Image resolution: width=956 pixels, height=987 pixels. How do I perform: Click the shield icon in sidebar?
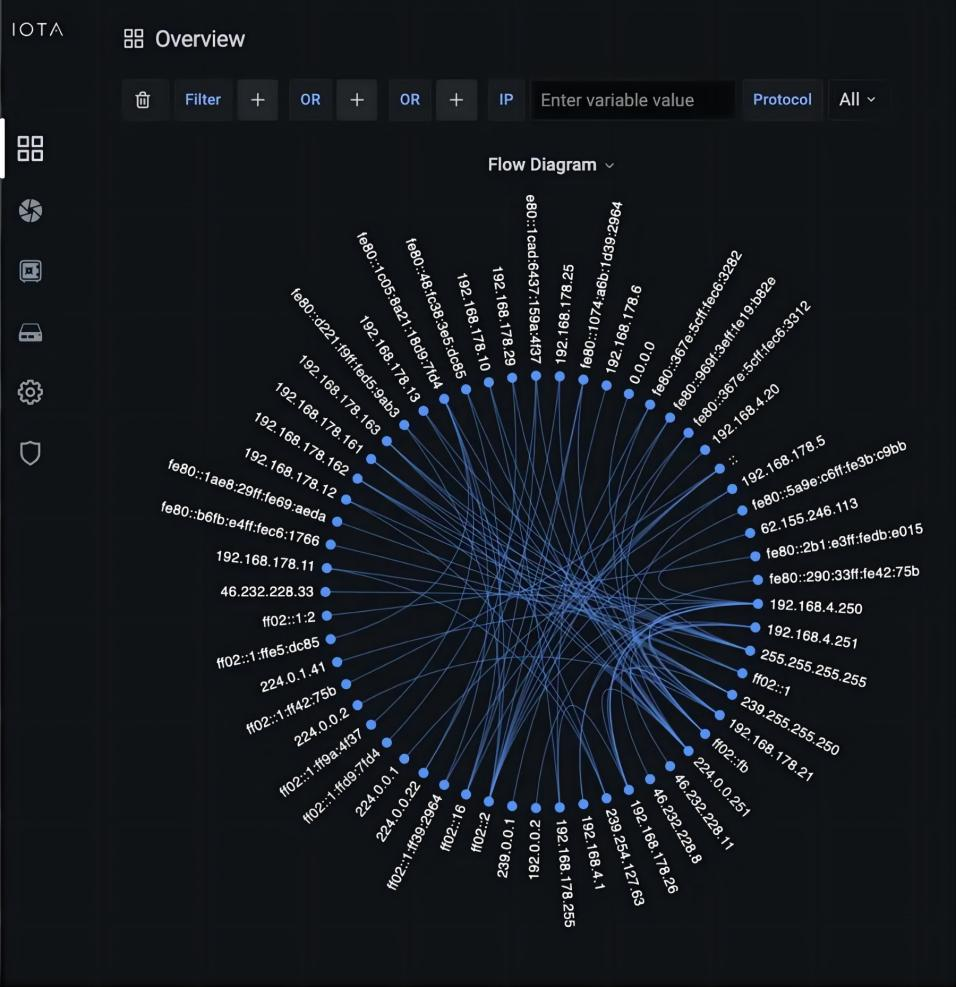tap(31, 454)
